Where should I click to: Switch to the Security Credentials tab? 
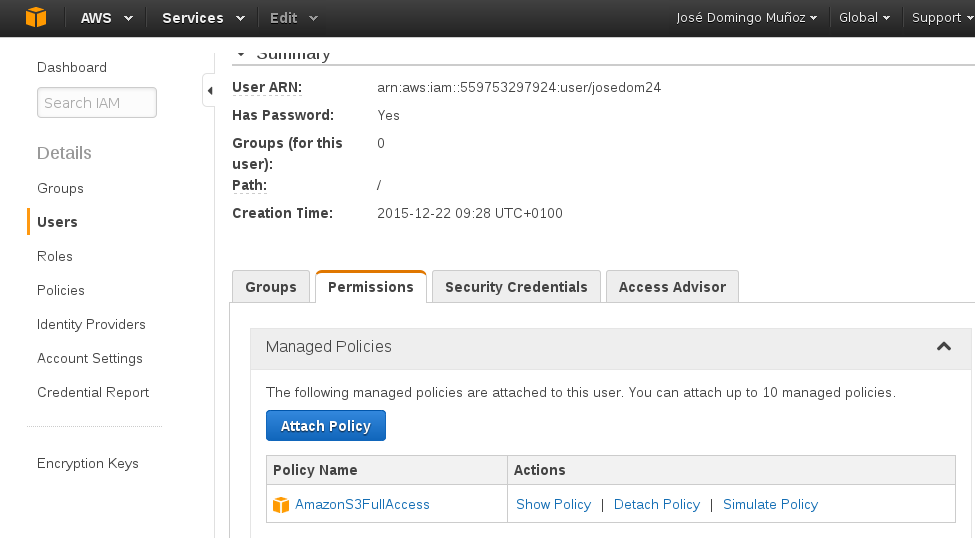tap(516, 287)
